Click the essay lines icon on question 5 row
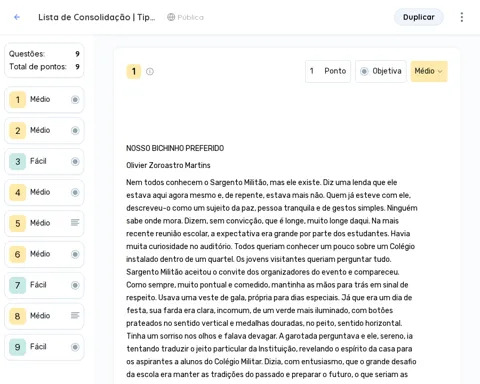480x384 pixels. [x=75, y=223]
